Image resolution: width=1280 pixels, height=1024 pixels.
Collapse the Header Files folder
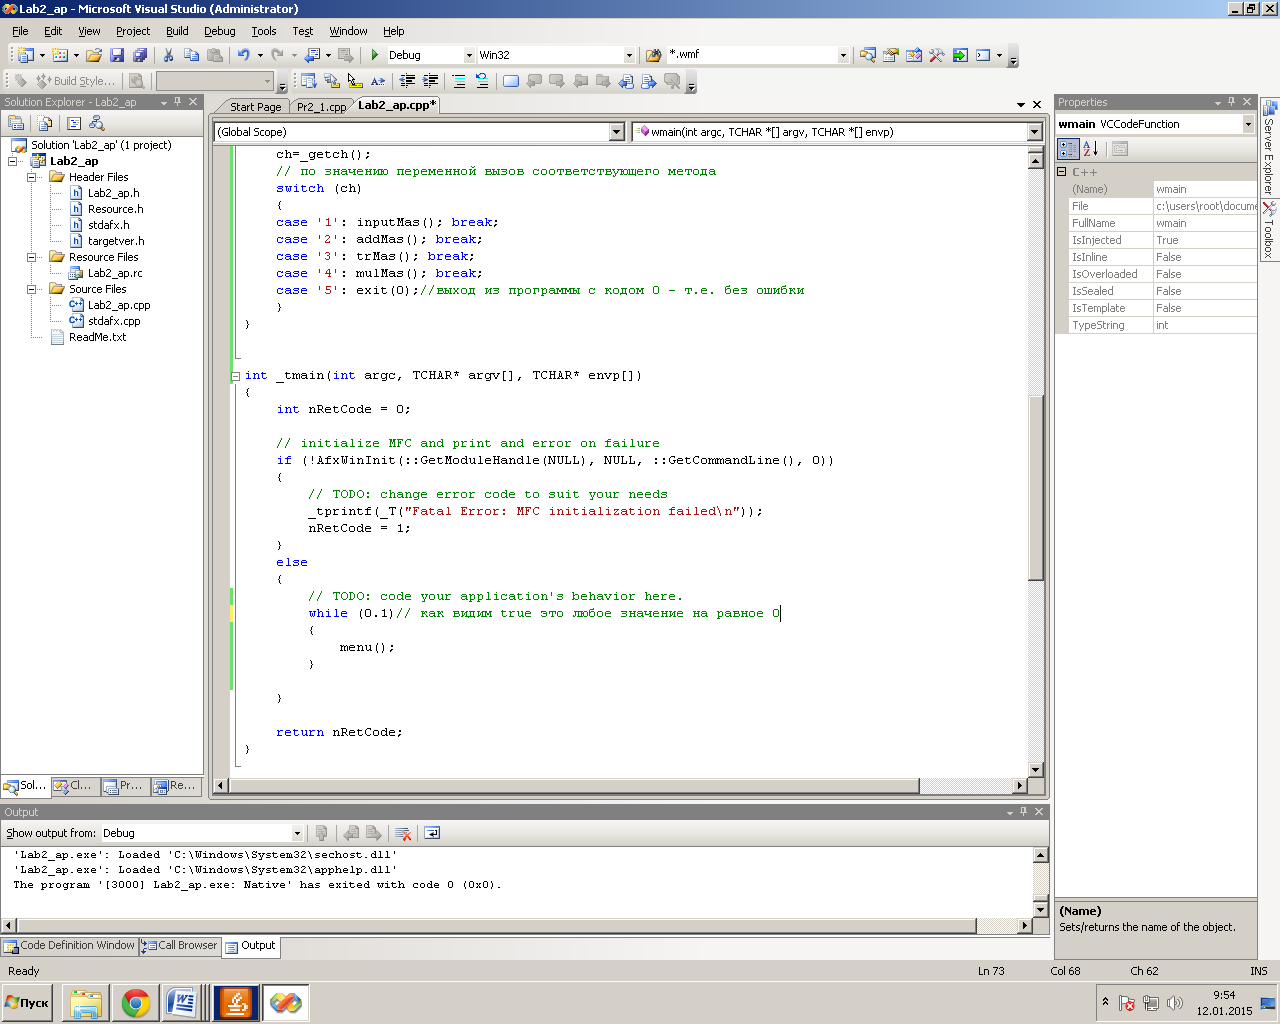[31, 177]
